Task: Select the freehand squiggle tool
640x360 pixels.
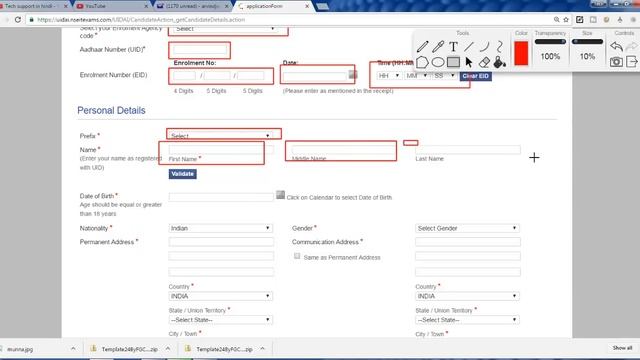Action: pos(500,47)
